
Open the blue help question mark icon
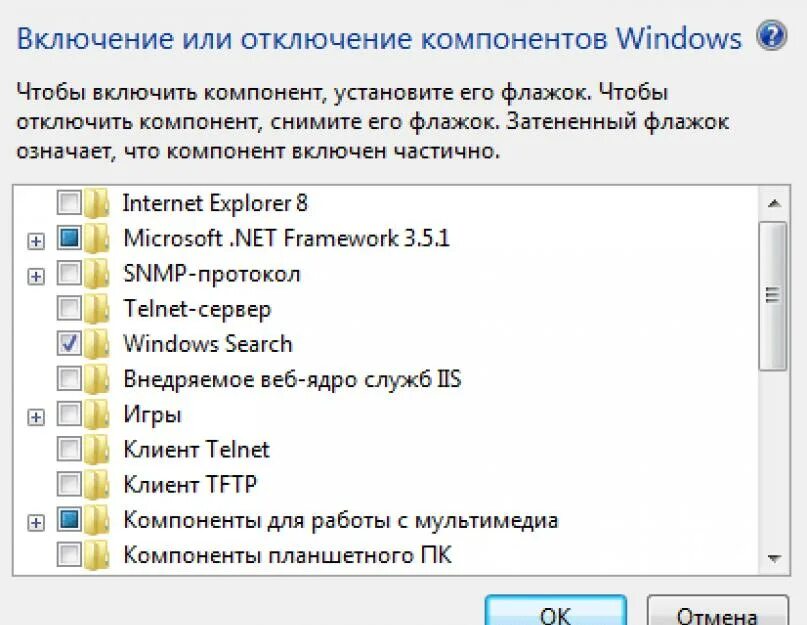(771, 36)
